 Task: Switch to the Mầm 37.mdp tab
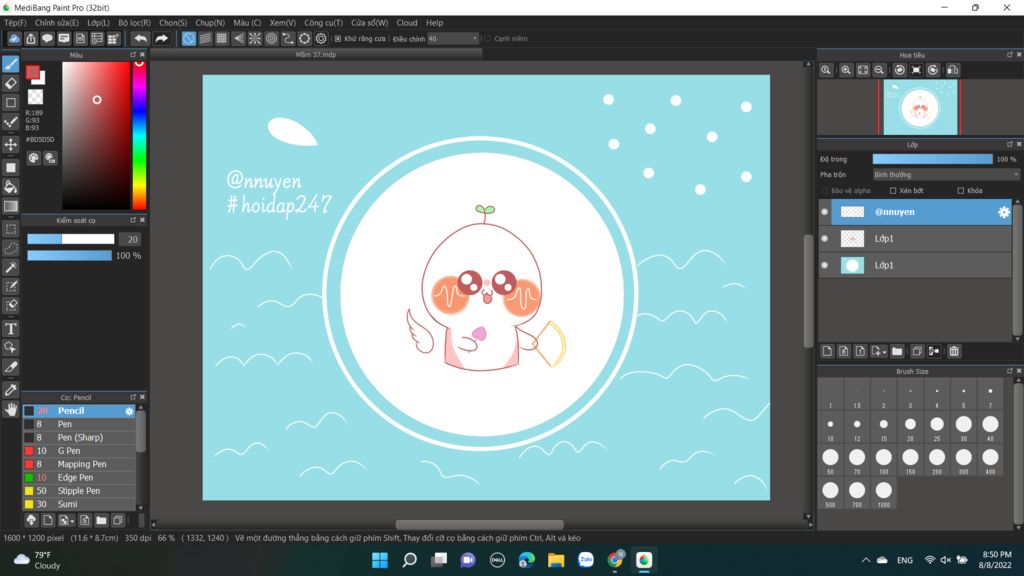click(316, 55)
